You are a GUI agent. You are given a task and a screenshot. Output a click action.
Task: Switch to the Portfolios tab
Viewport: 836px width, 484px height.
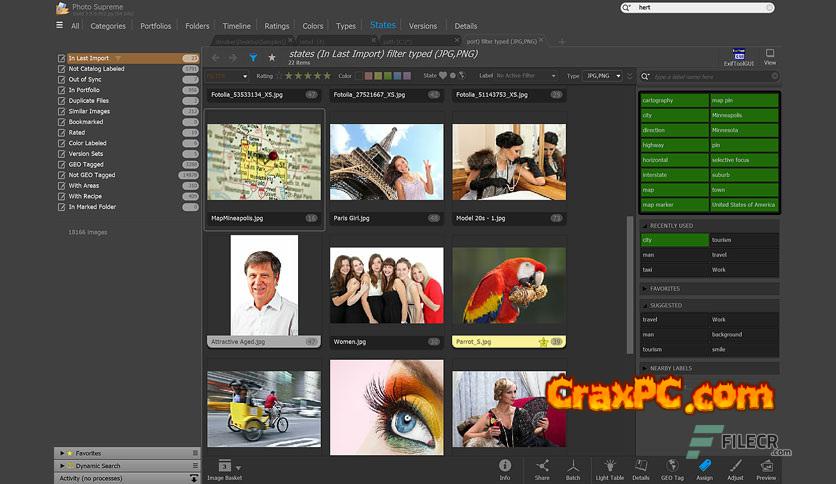(x=155, y=26)
